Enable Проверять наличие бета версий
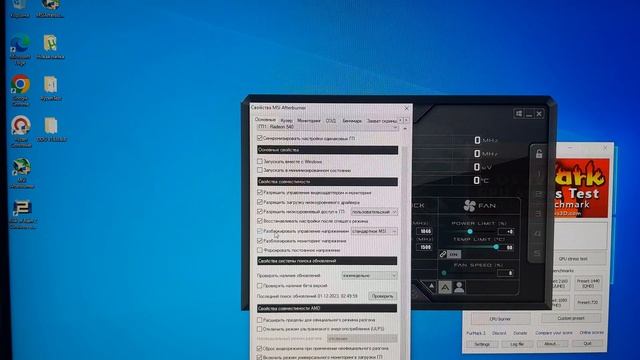 [260, 286]
